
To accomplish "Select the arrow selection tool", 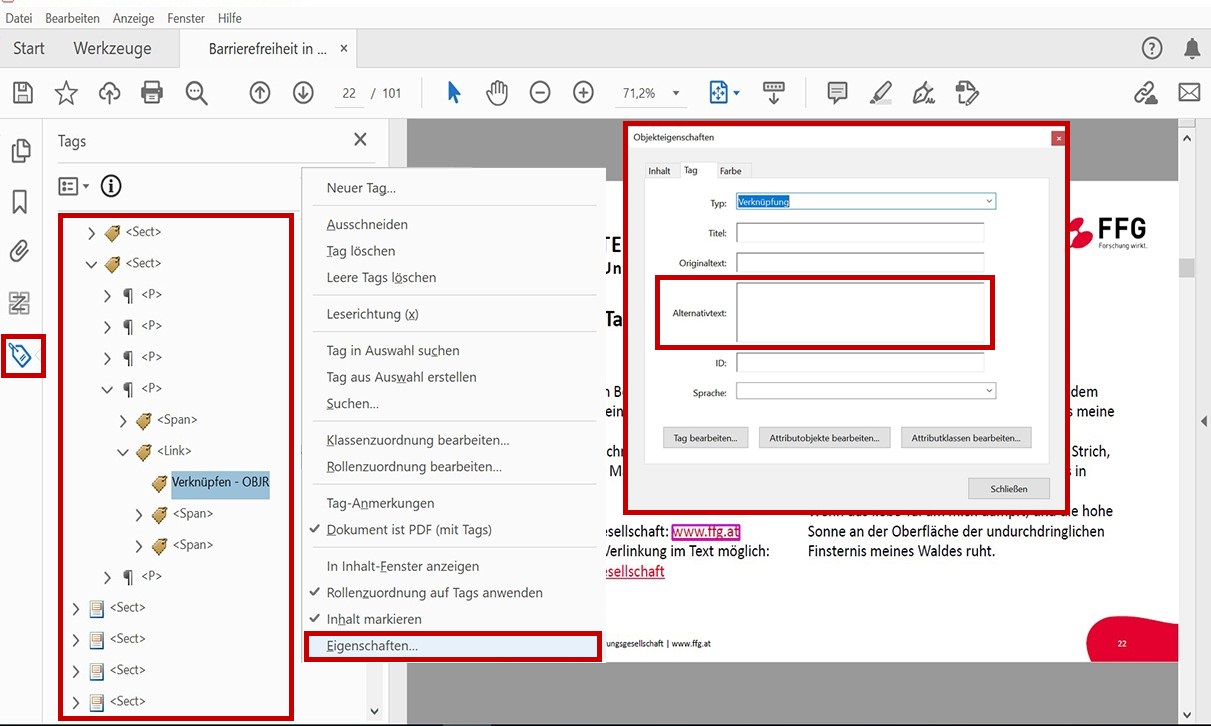I will pyautogui.click(x=454, y=93).
